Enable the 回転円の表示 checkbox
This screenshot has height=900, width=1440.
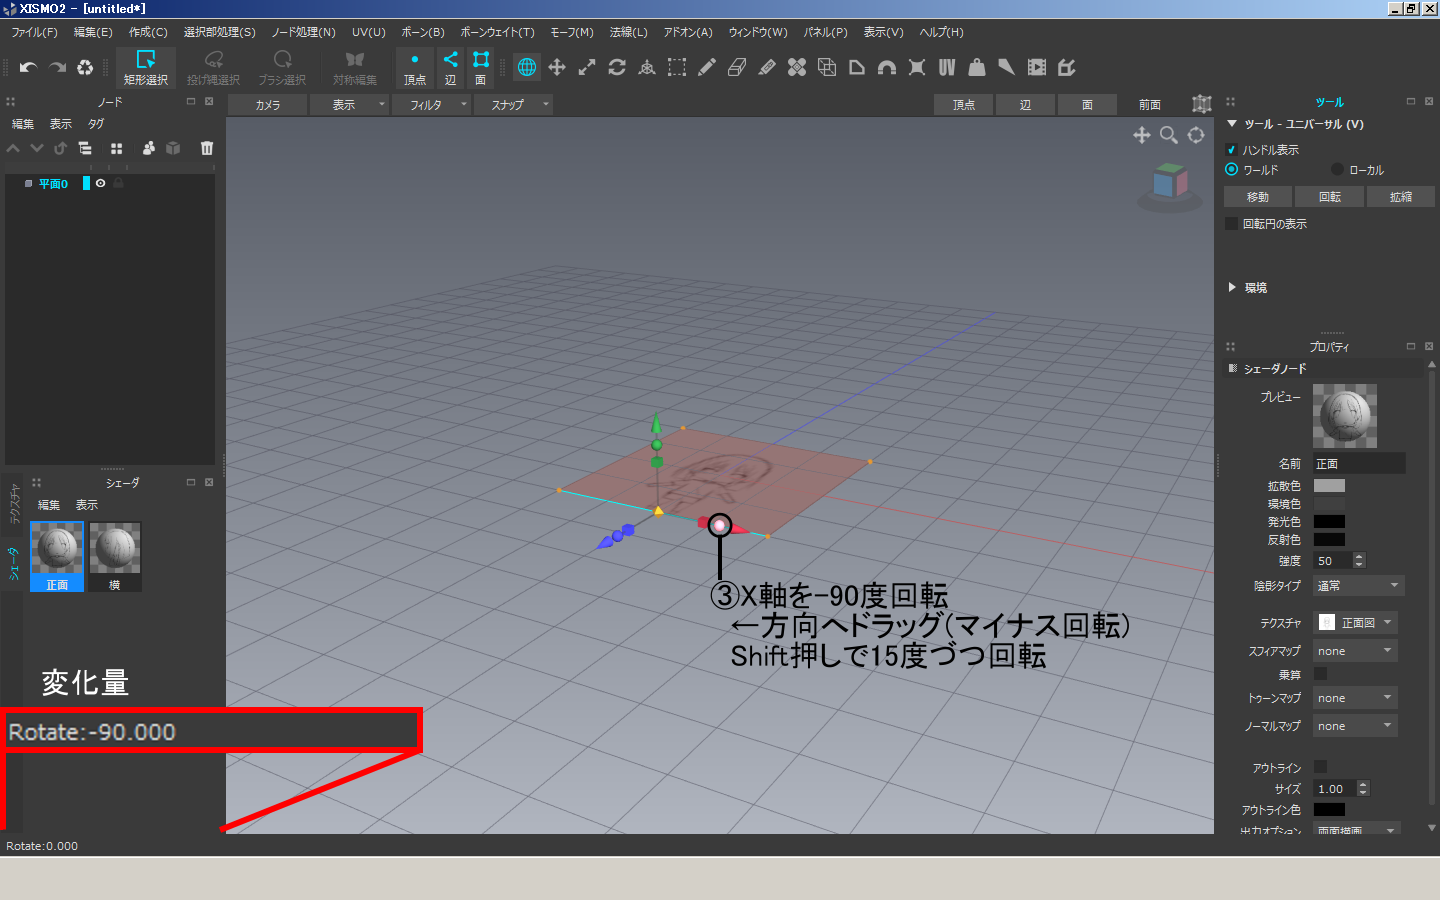[x=1231, y=224]
